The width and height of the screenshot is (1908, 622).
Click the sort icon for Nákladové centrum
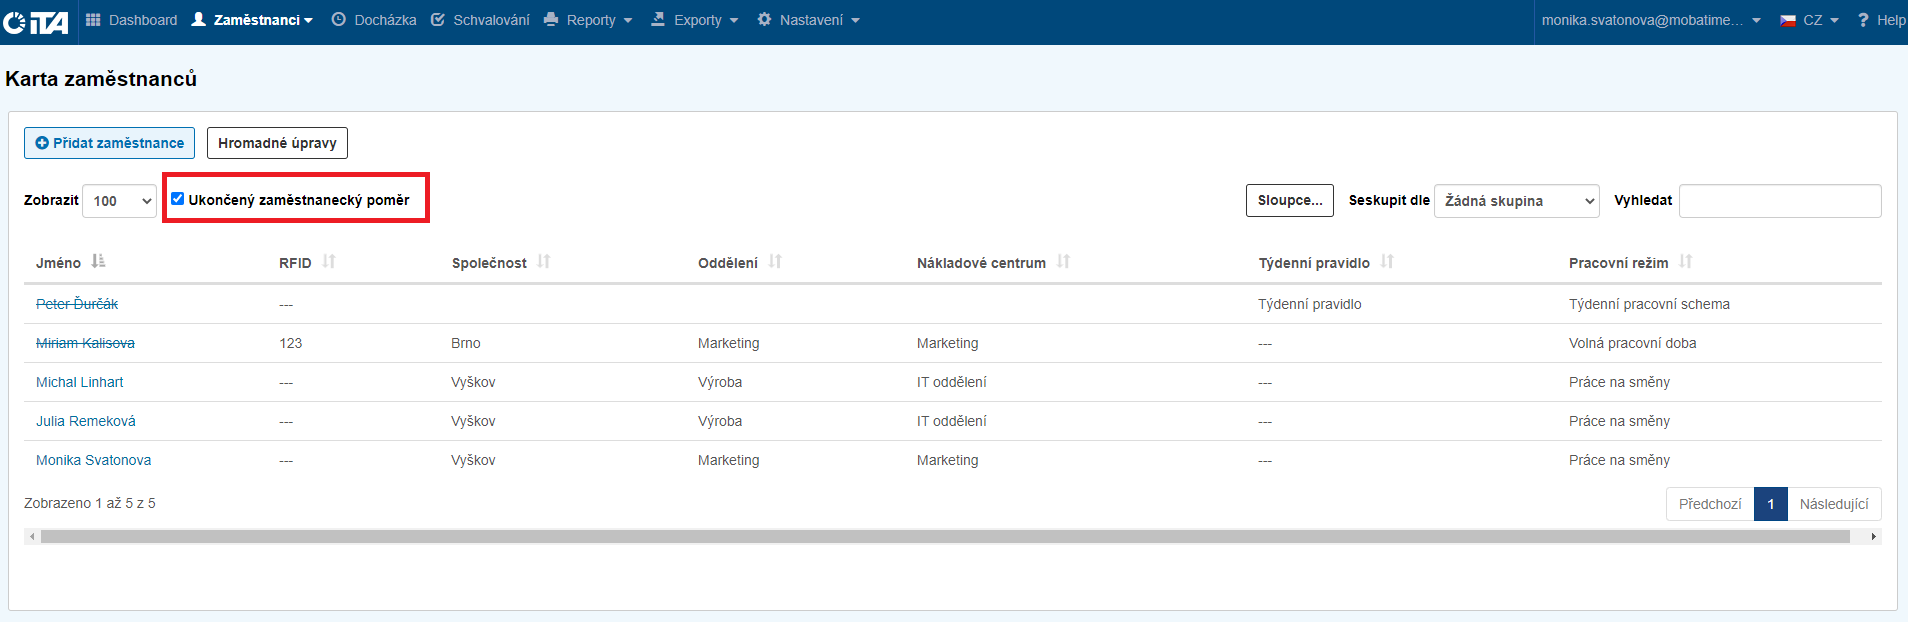coord(1063,262)
